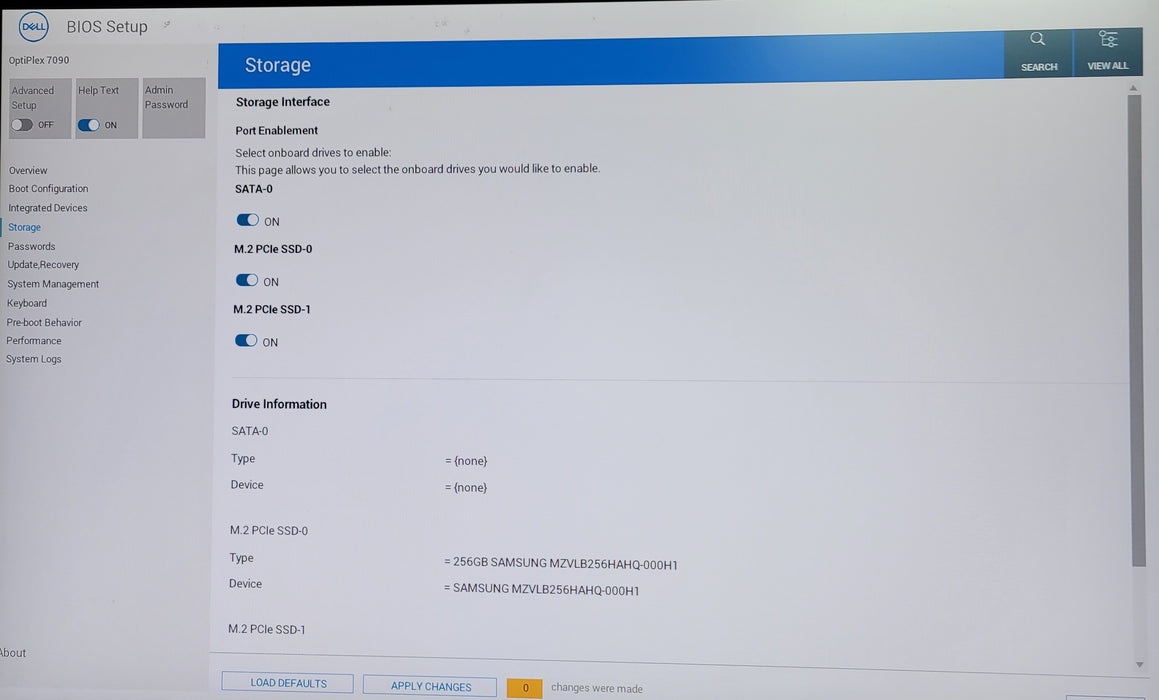Open the Overview section
This screenshot has width=1159, height=700.
click(28, 170)
